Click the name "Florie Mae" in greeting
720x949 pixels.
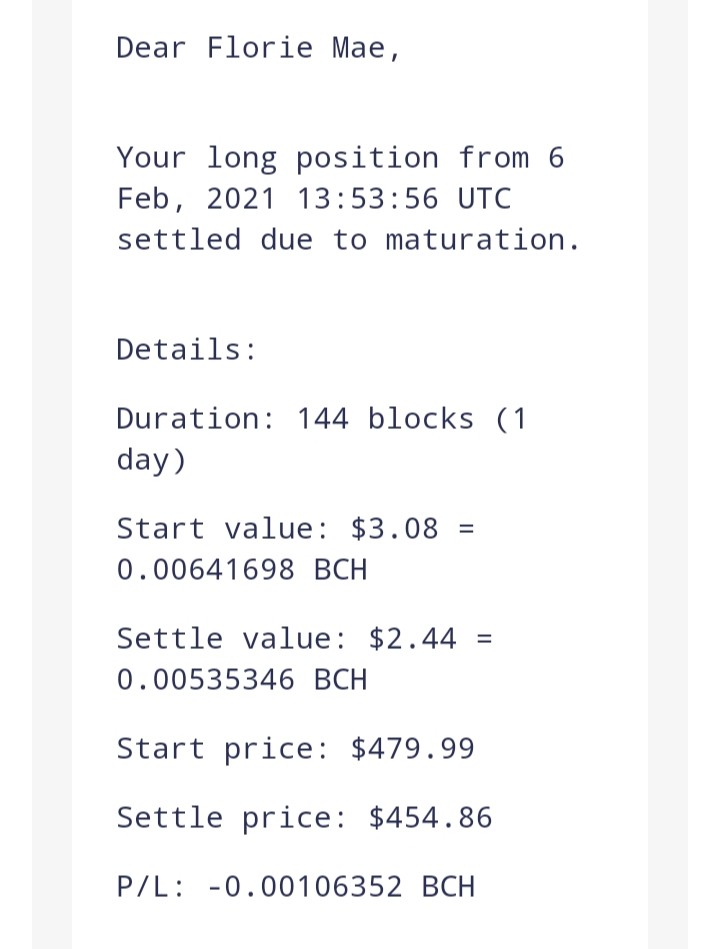pos(296,48)
